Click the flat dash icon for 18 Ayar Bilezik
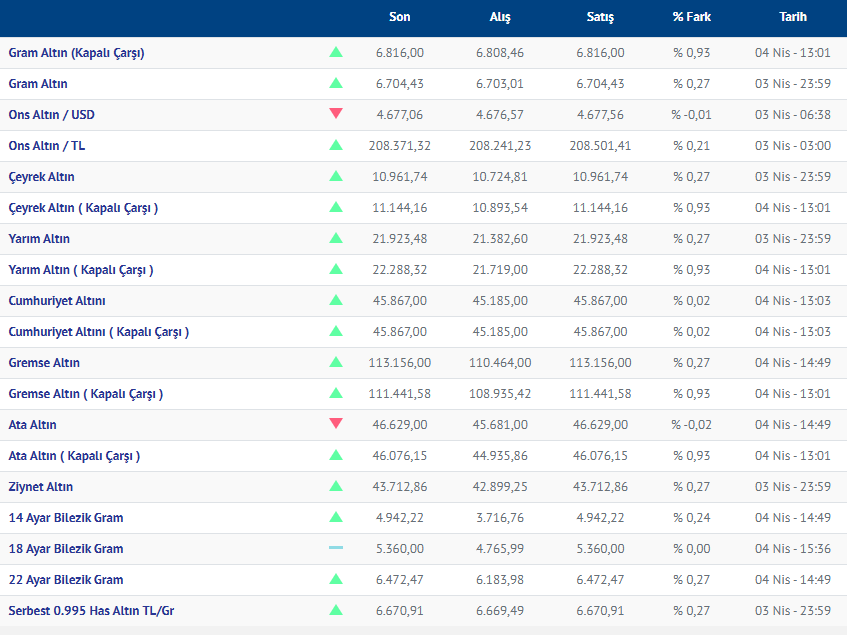This screenshot has width=847, height=635. coord(336,548)
